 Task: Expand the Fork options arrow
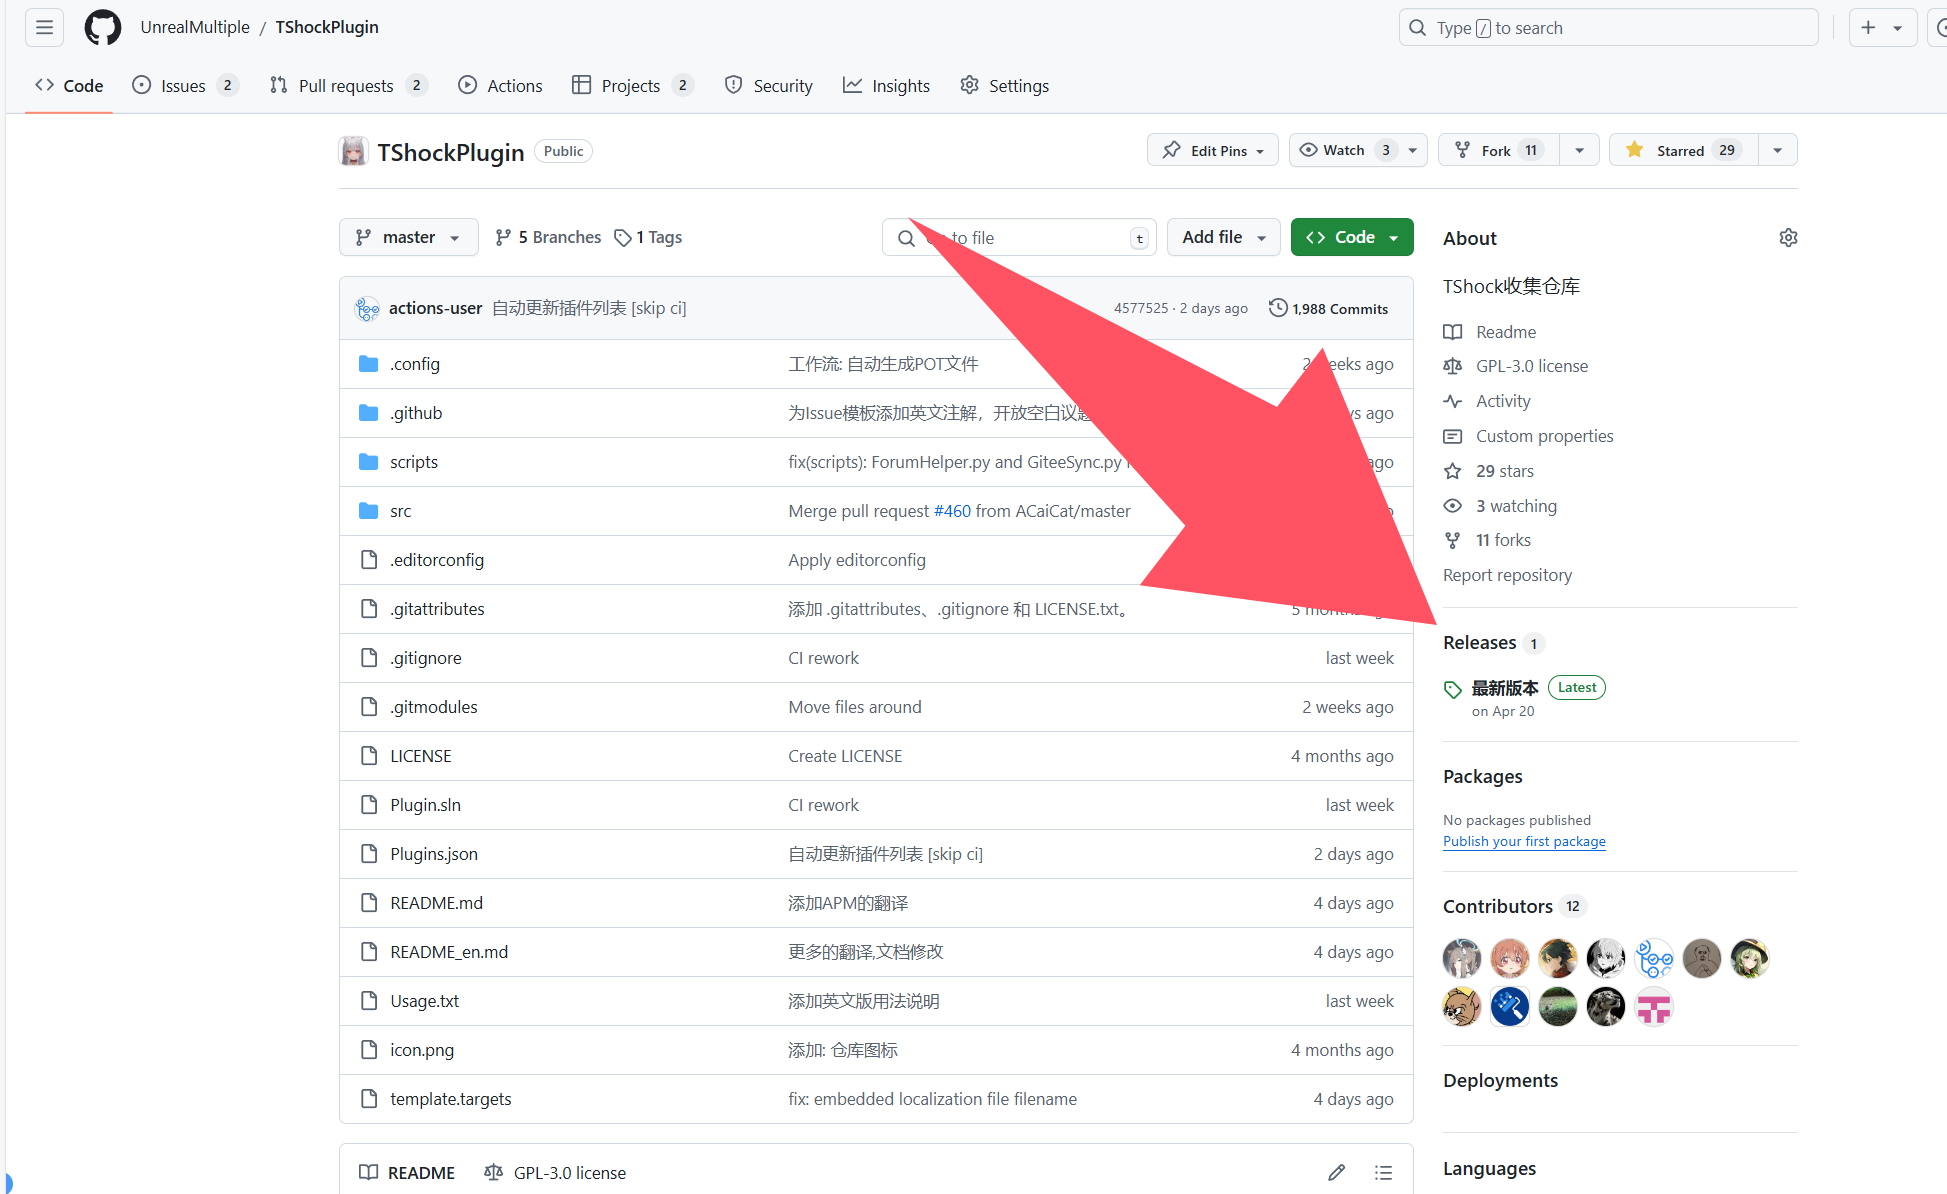click(1579, 150)
